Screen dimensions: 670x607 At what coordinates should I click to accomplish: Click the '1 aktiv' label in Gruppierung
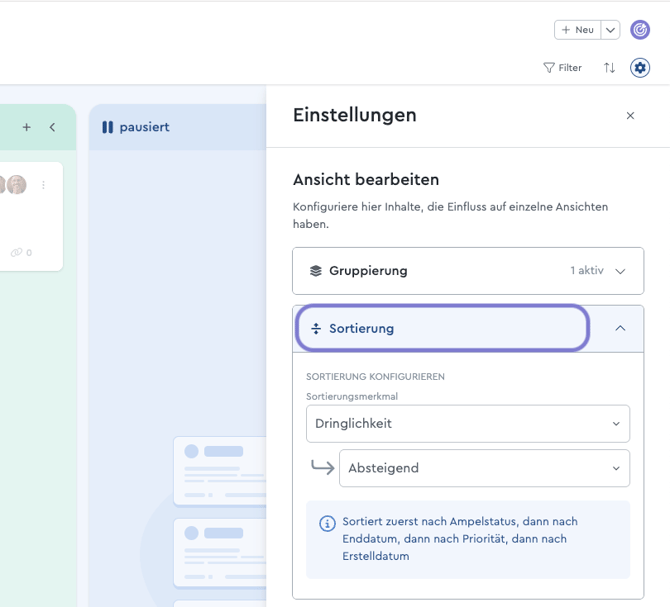tap(586, 271)
